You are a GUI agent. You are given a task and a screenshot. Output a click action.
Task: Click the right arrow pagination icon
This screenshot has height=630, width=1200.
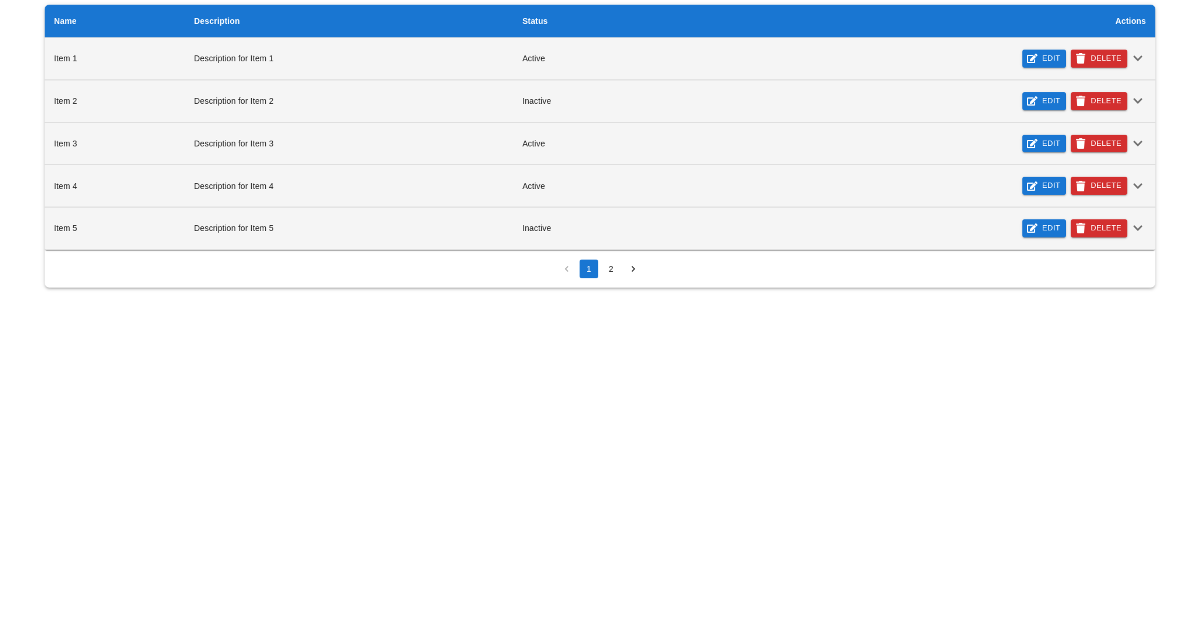(633, 268)
